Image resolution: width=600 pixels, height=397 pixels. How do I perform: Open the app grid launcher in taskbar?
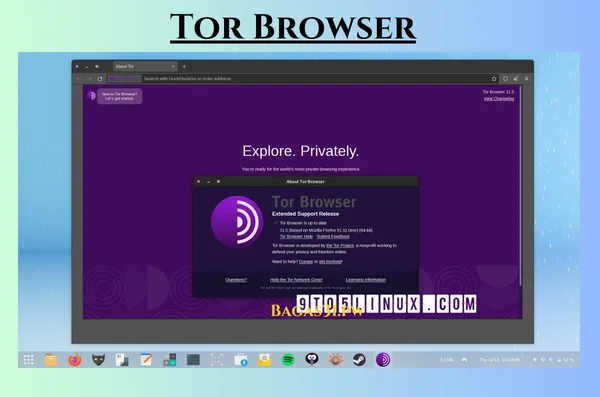(28, 360)
